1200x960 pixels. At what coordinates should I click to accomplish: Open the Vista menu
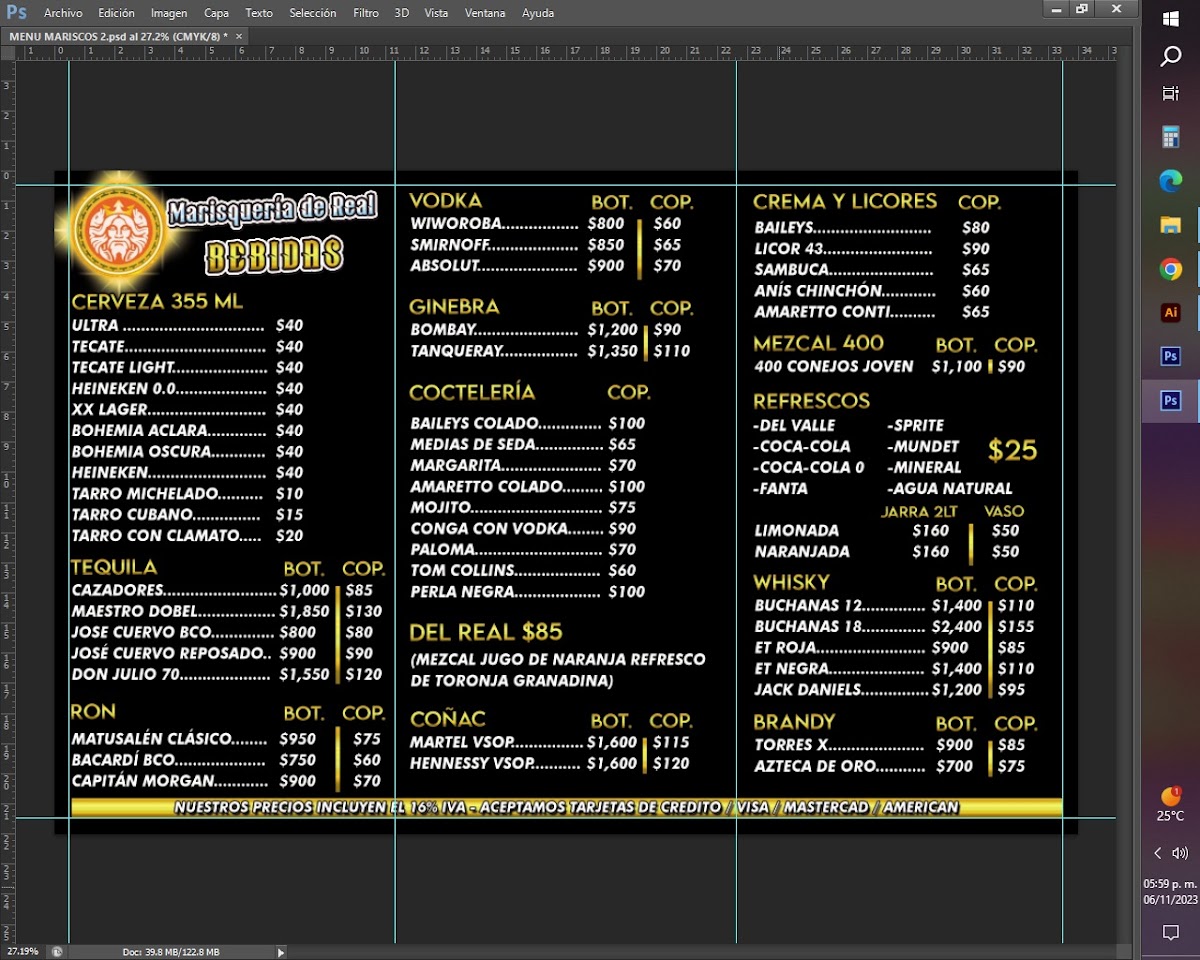[436, 13]
